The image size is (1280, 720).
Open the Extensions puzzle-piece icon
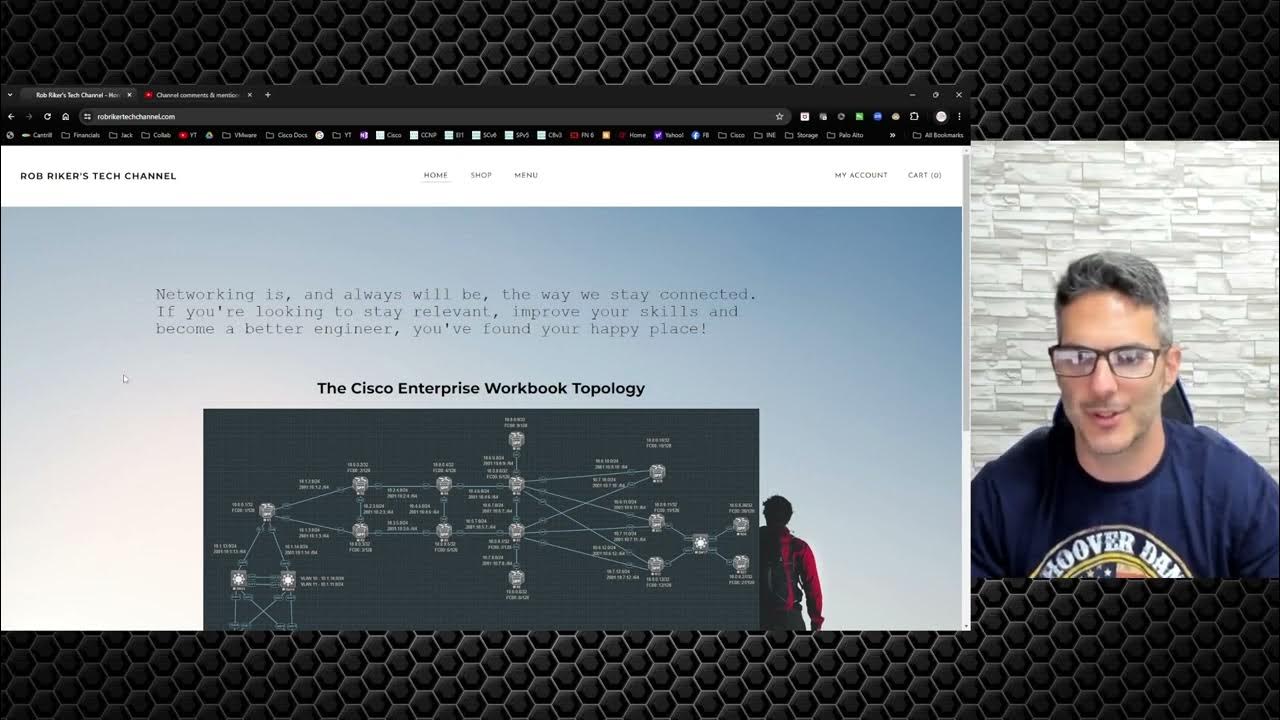pos(914,116)
